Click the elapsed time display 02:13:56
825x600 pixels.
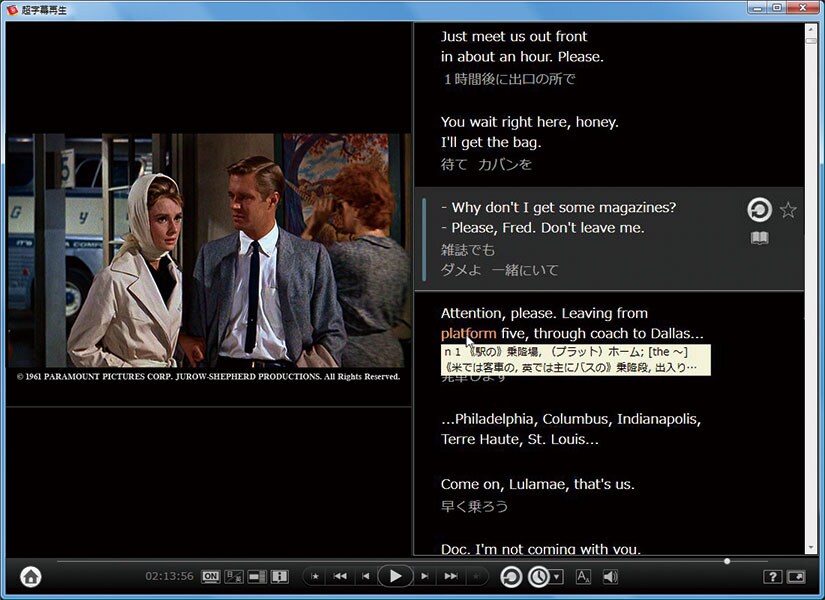click(169, 576)
